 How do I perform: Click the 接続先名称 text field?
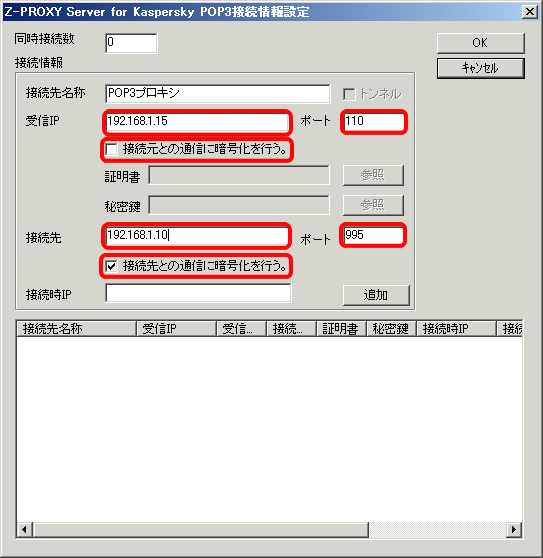218,94
